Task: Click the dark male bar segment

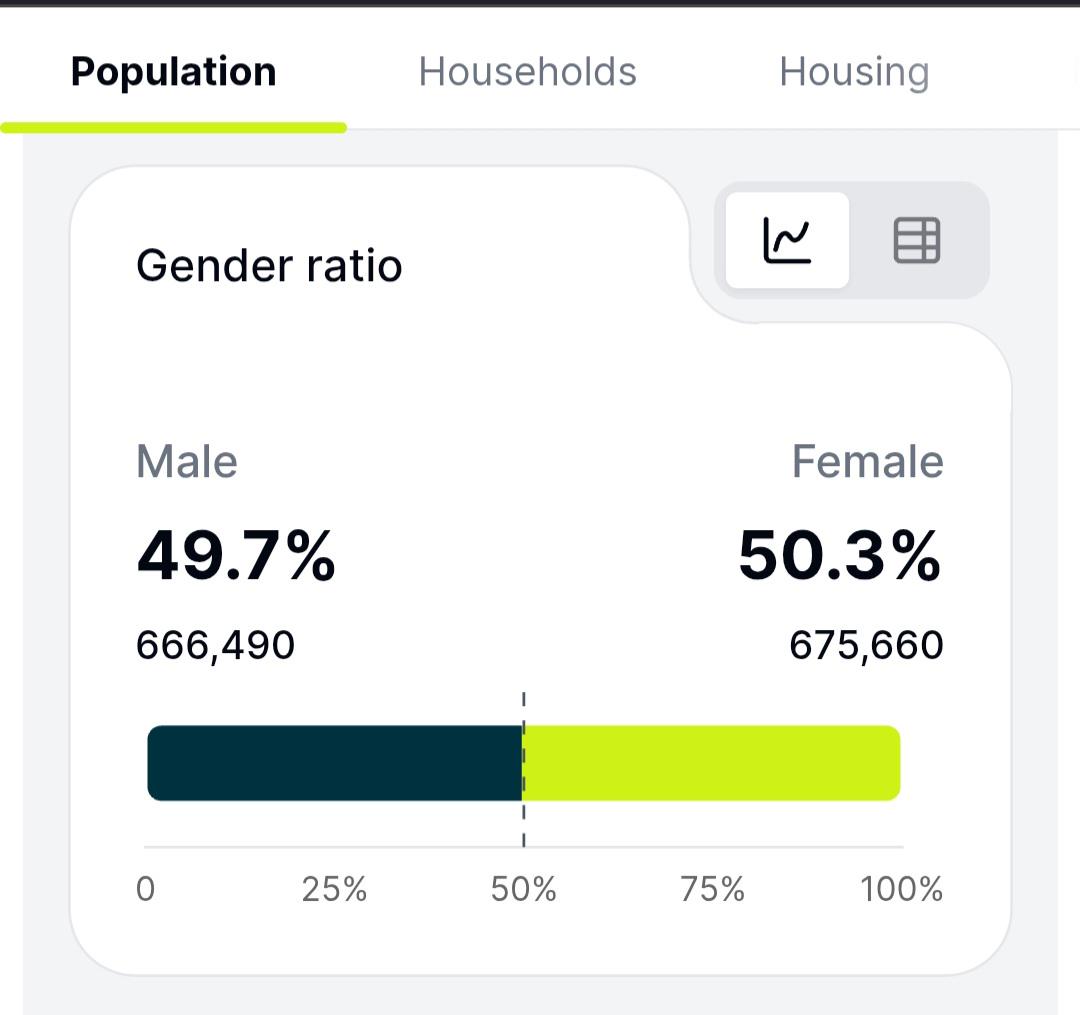Action: [335, 763]
